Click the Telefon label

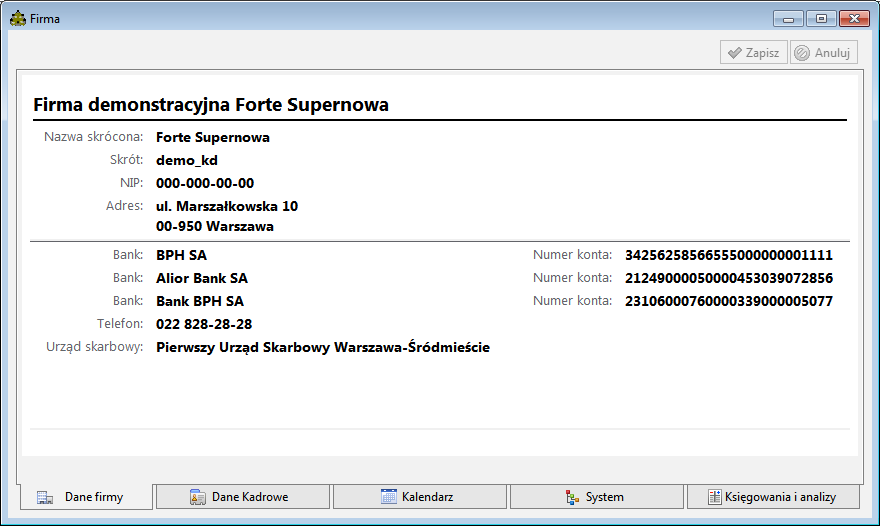[120, 324]
